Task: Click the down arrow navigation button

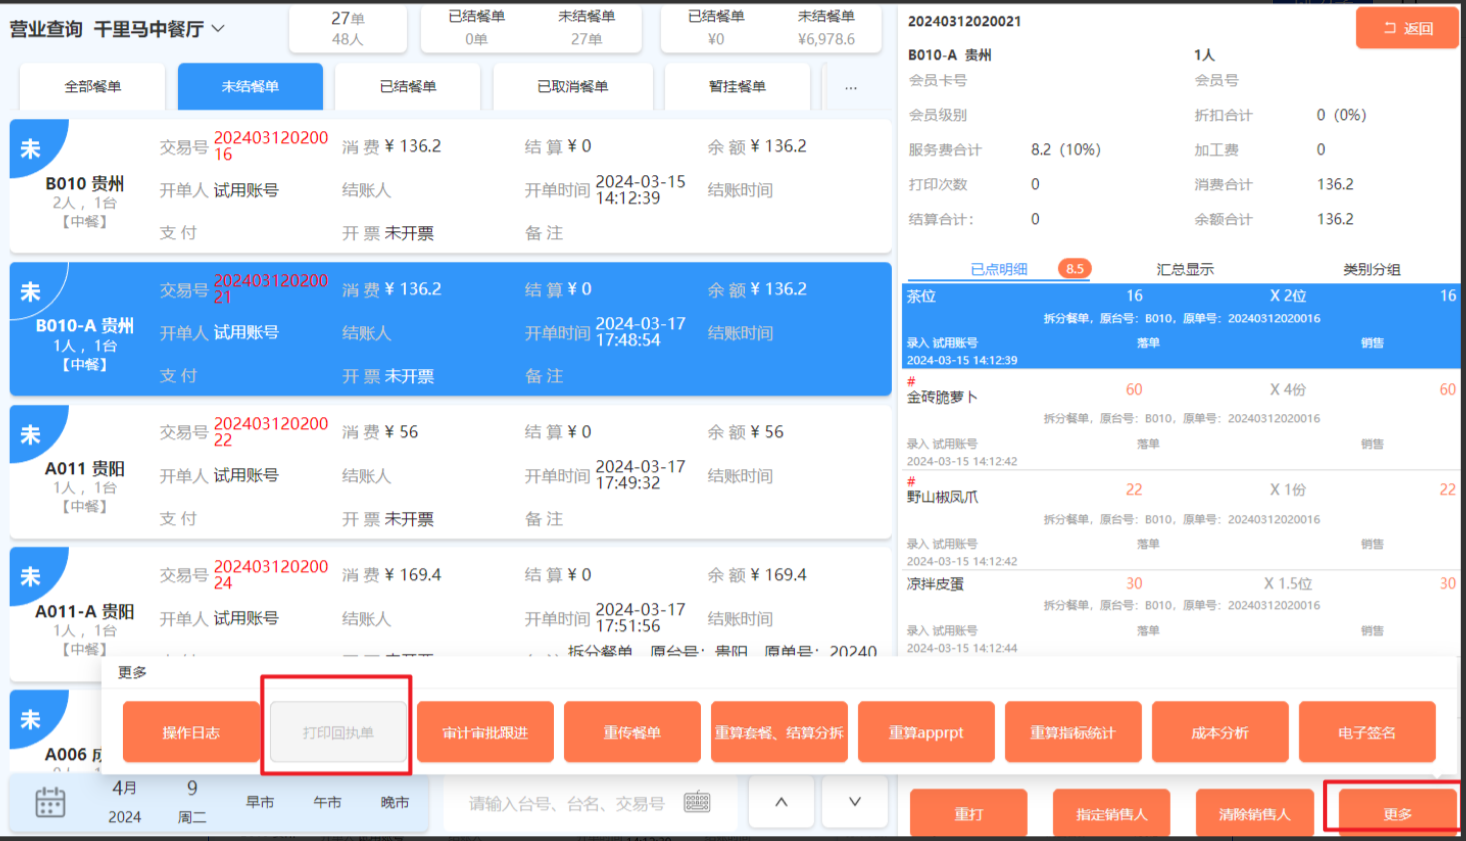Action: [855, 802]
